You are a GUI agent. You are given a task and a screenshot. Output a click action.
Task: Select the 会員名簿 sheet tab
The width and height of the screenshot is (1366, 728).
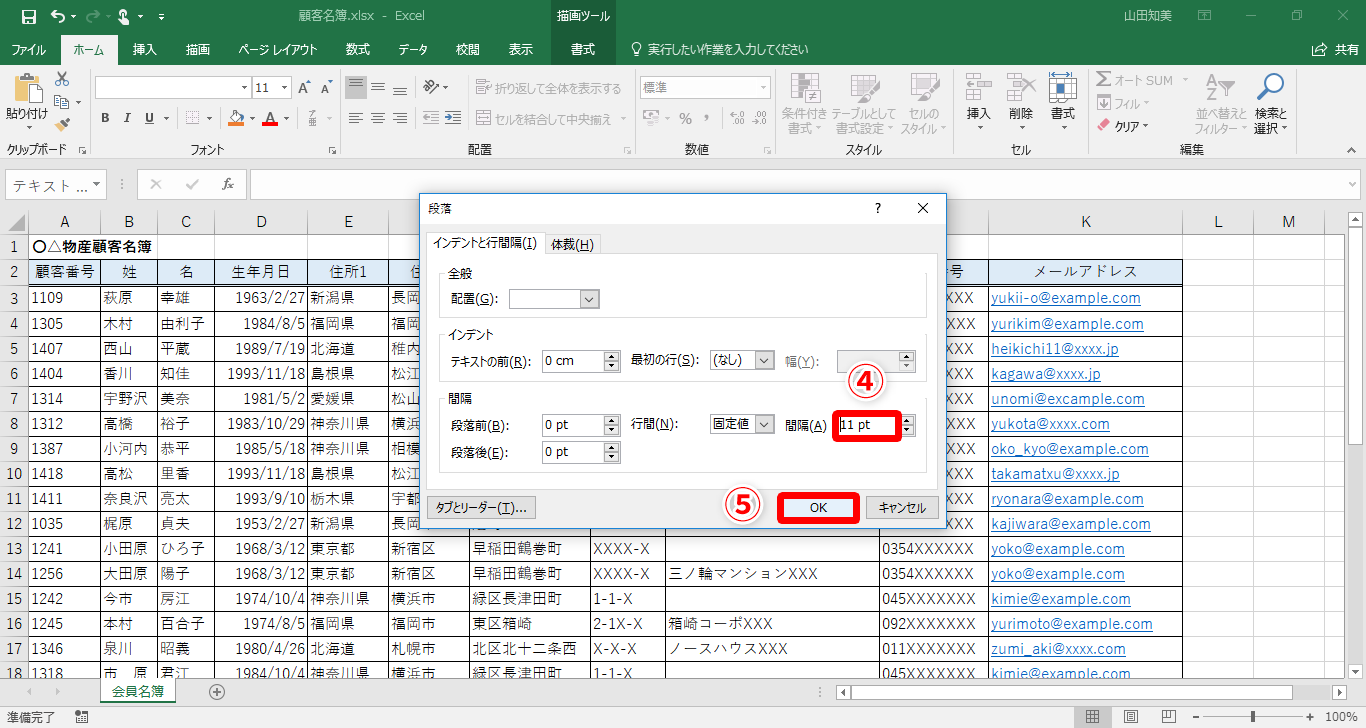138,691
